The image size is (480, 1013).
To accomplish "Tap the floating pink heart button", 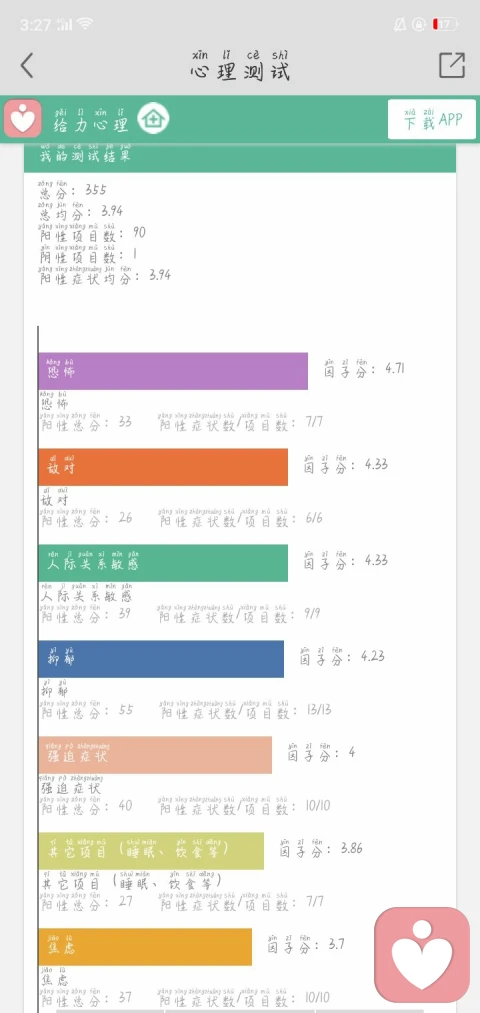I will pos(423,955).
